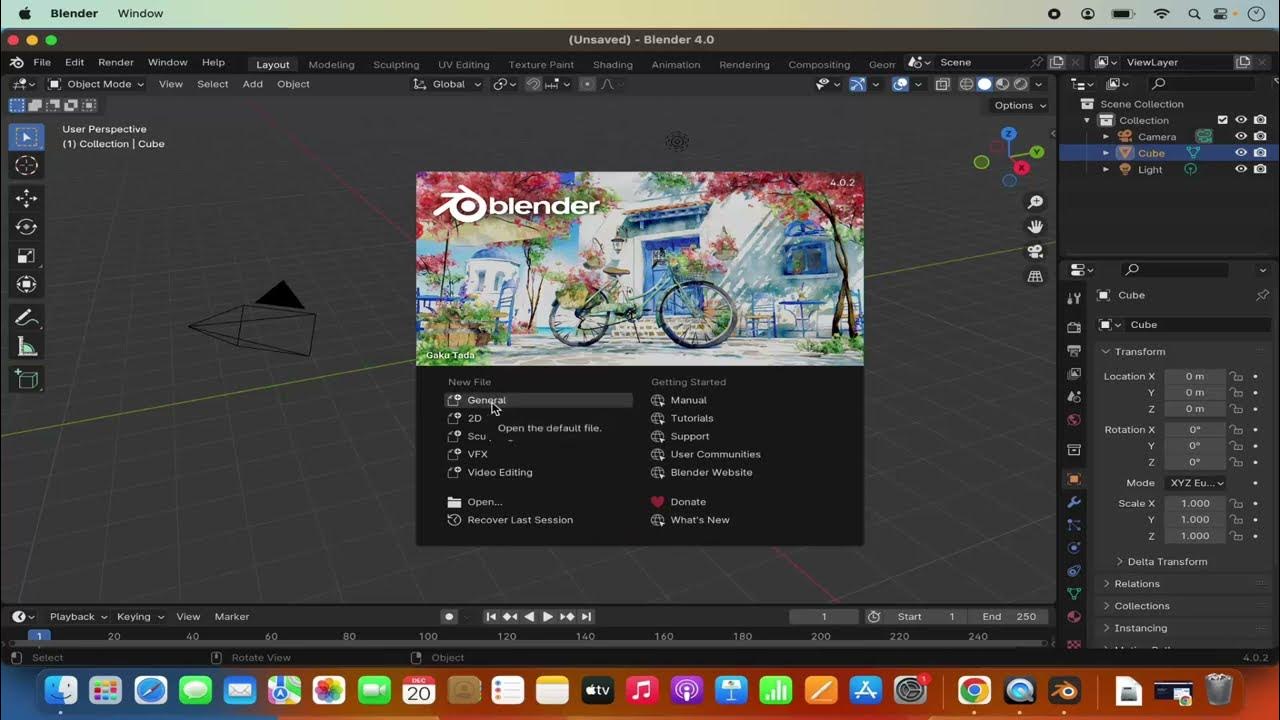
Task: Open the Object properties tab
Action: point(1074,479)
